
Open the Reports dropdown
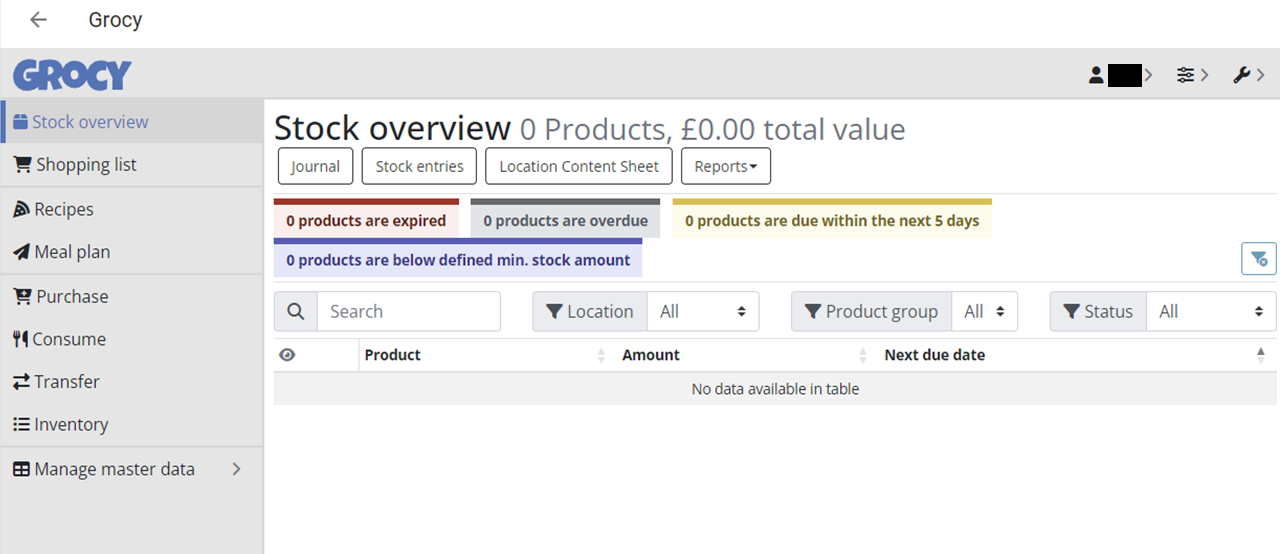(726, 167)
